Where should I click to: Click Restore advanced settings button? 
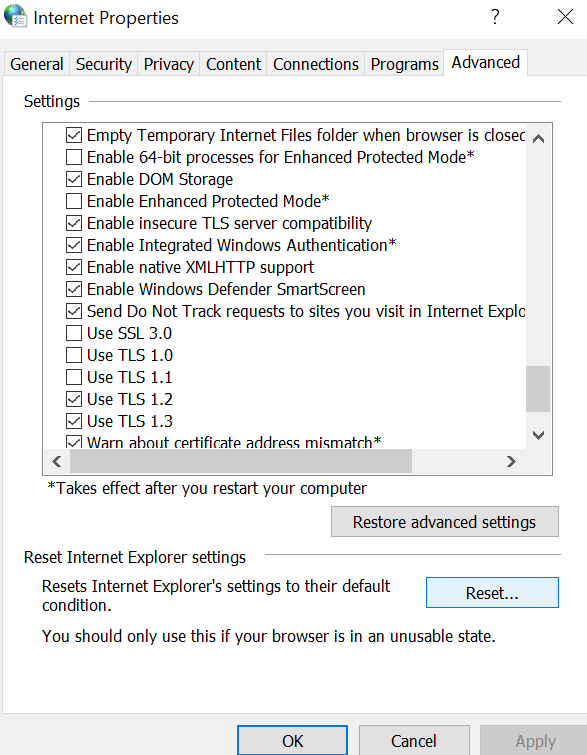click(444, 521)
